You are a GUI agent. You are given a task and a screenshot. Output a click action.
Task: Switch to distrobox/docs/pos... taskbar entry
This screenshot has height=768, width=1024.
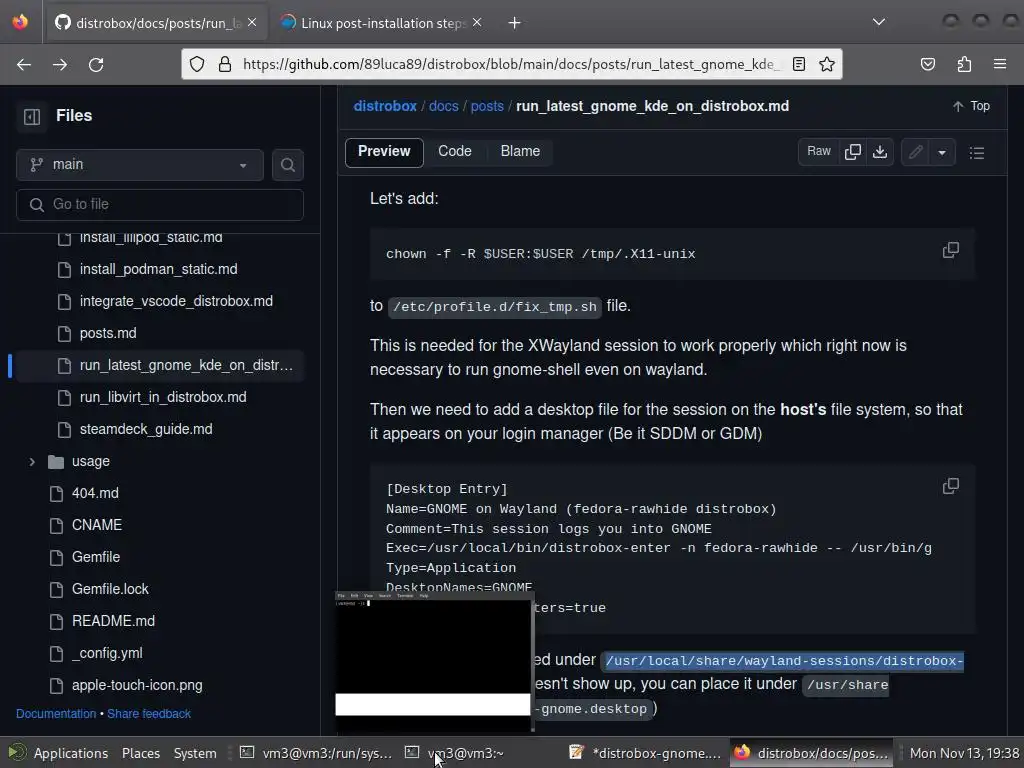(x=811, y=753)
